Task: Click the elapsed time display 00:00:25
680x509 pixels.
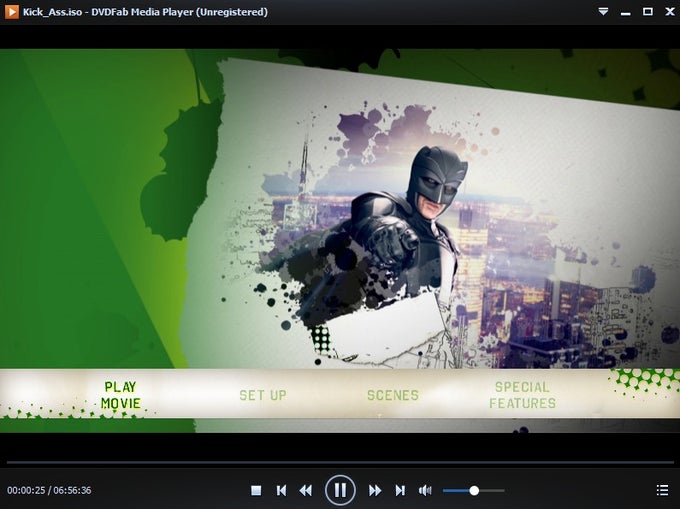Action: coord(26,490)
